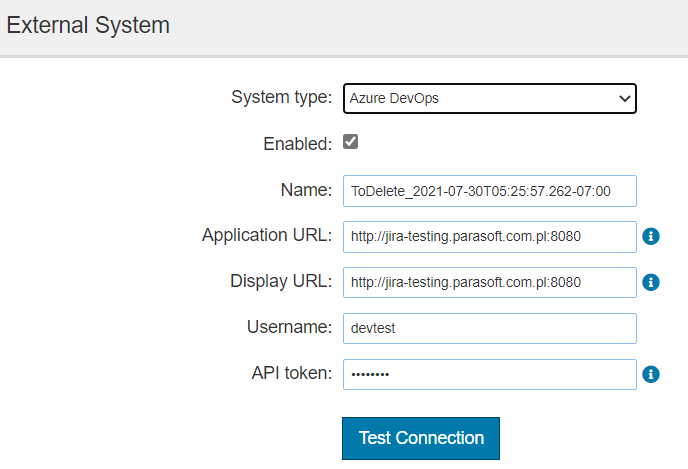This screenshot has width=688, height=469.
Task: Click the info icon beside API token
Action: [x=651, y=374]
